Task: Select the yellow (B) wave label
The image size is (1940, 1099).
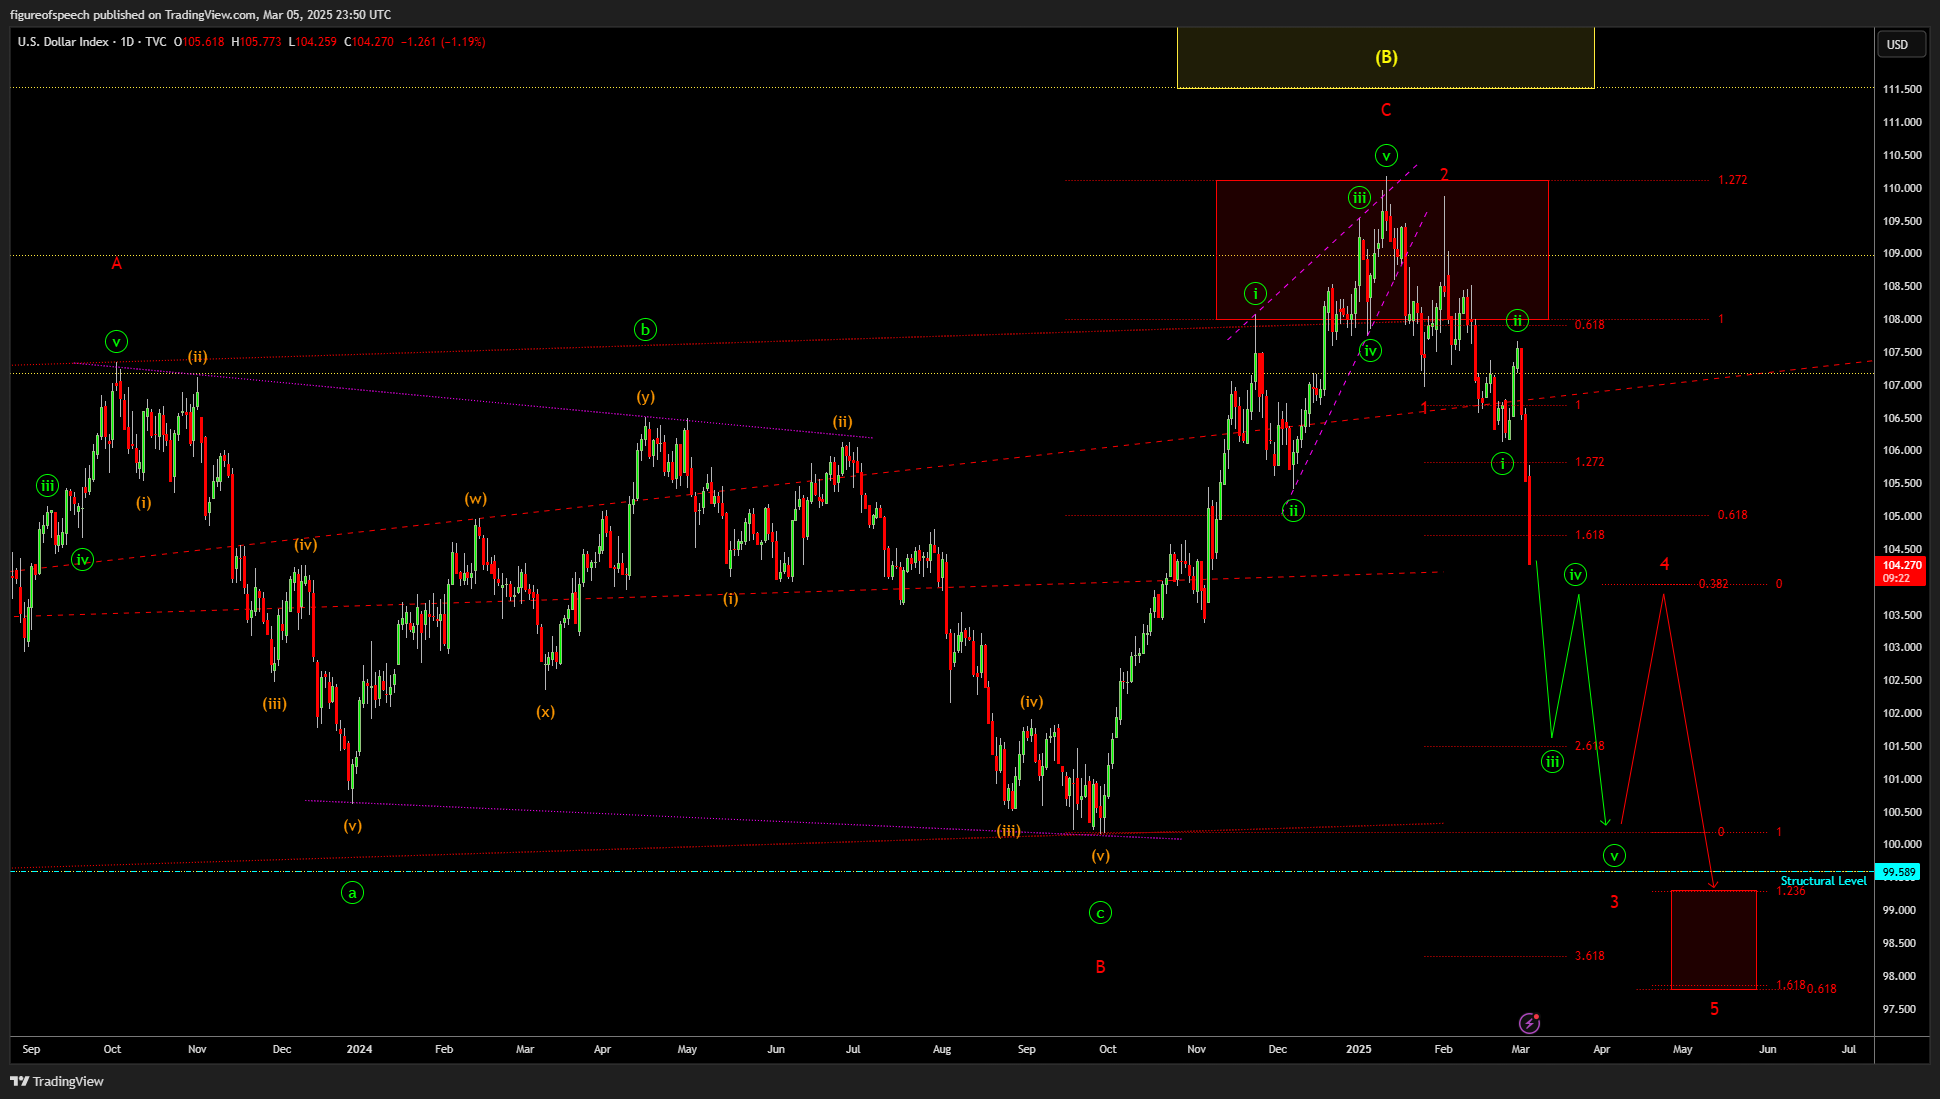Action: (1386, 57)
